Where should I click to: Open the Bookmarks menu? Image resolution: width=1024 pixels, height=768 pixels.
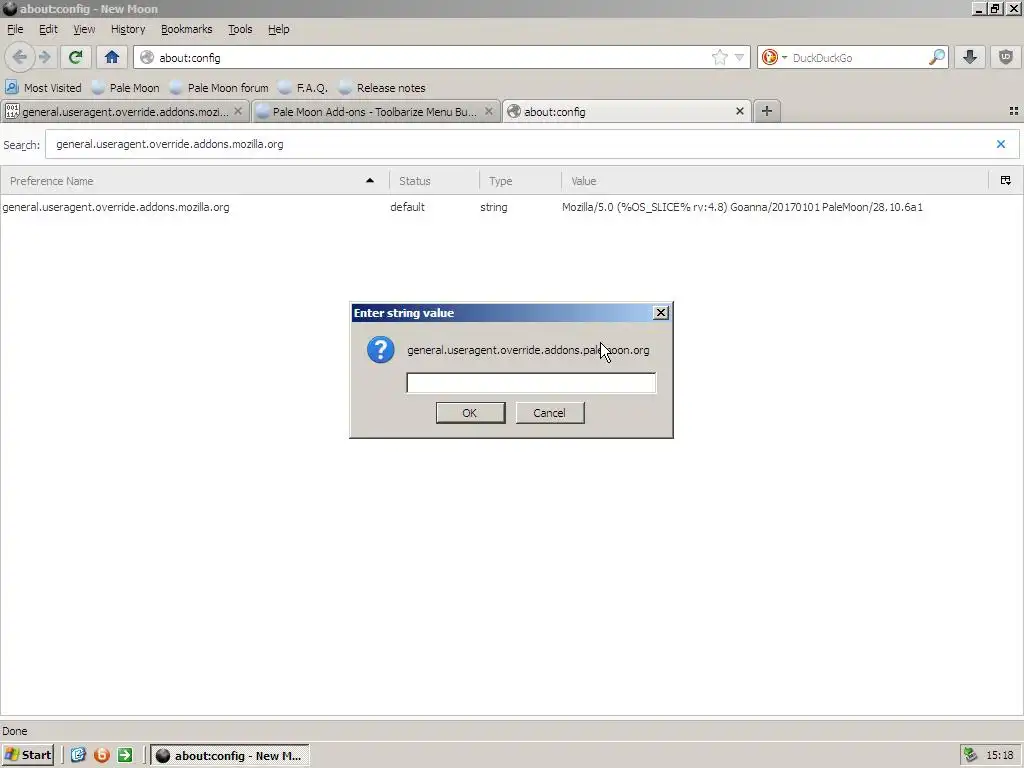tap(187, 29)
